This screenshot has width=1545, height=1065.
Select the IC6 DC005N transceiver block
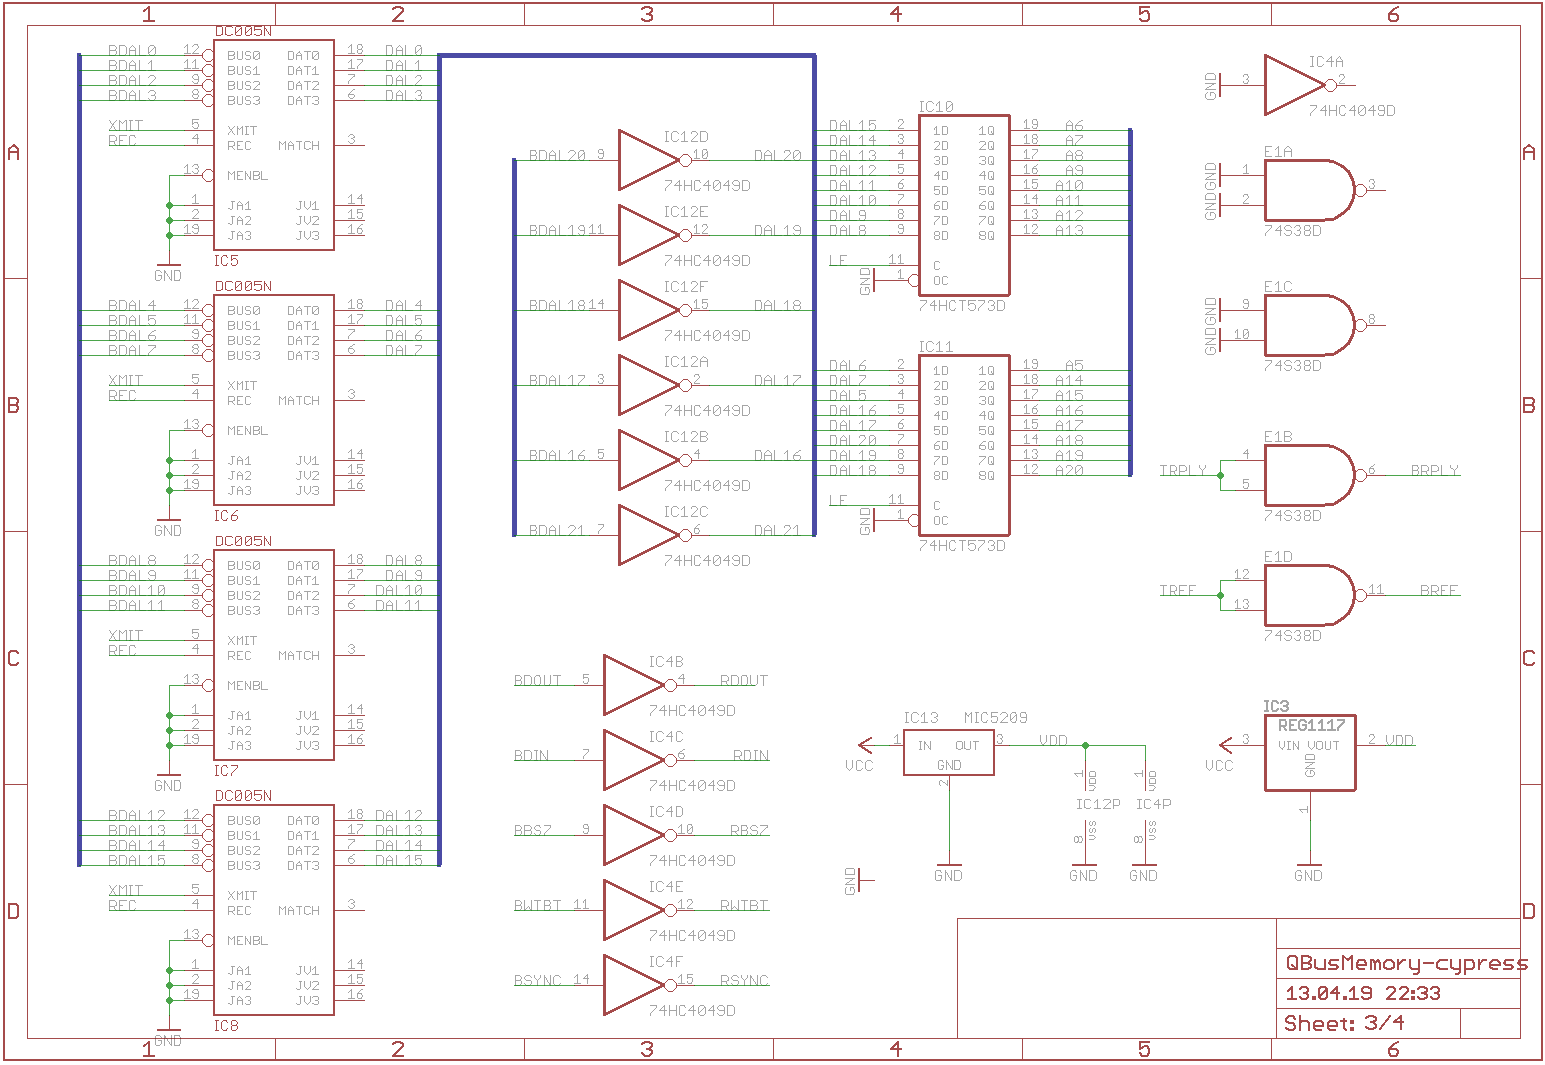(x=274, y=400)
